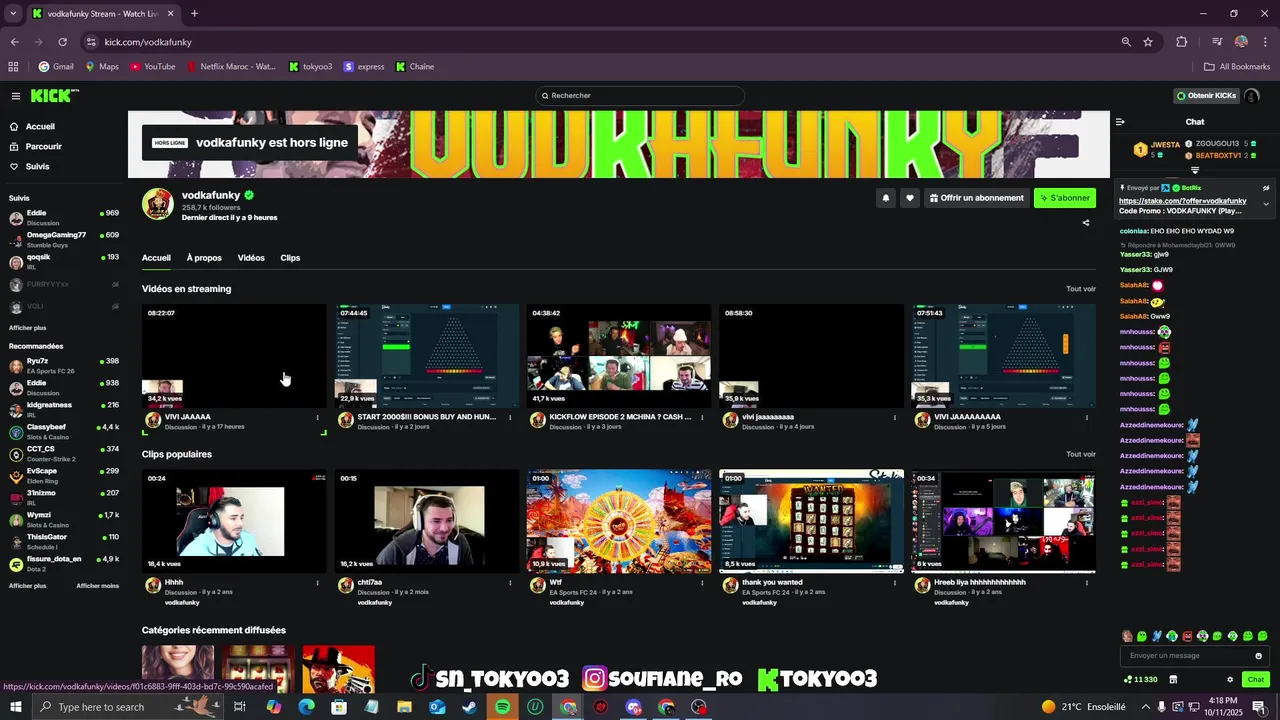Open options menu for START 2000$ video

(x=510, y=418)
